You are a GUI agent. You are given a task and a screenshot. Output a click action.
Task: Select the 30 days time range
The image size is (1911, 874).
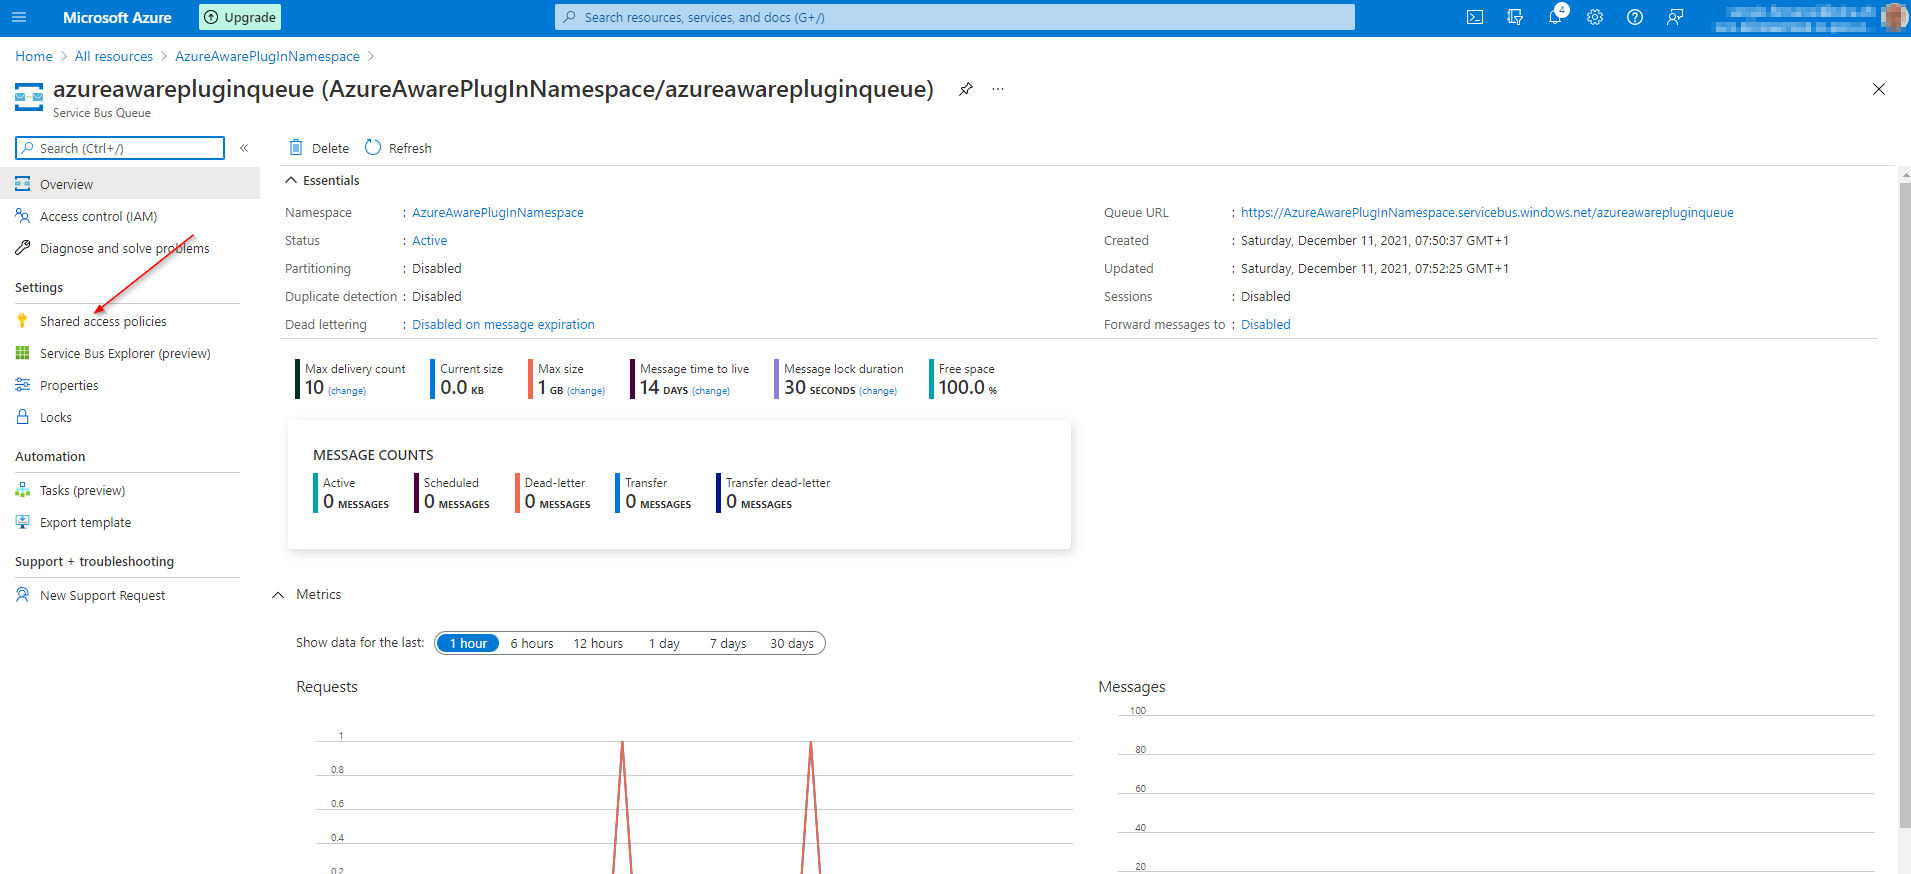pyautogui.click(x=792, y=643)
